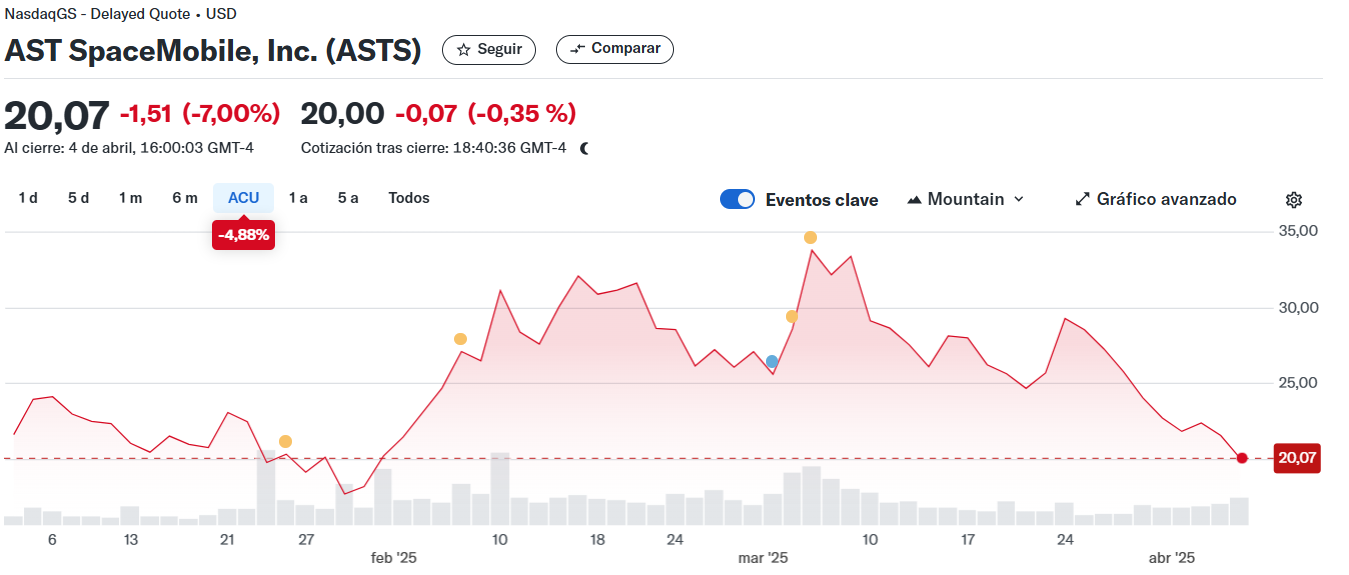Click the orange event marker left of the 10 feb label
The height and width of the screenshot is (575, 1349).
pos(460,339)
